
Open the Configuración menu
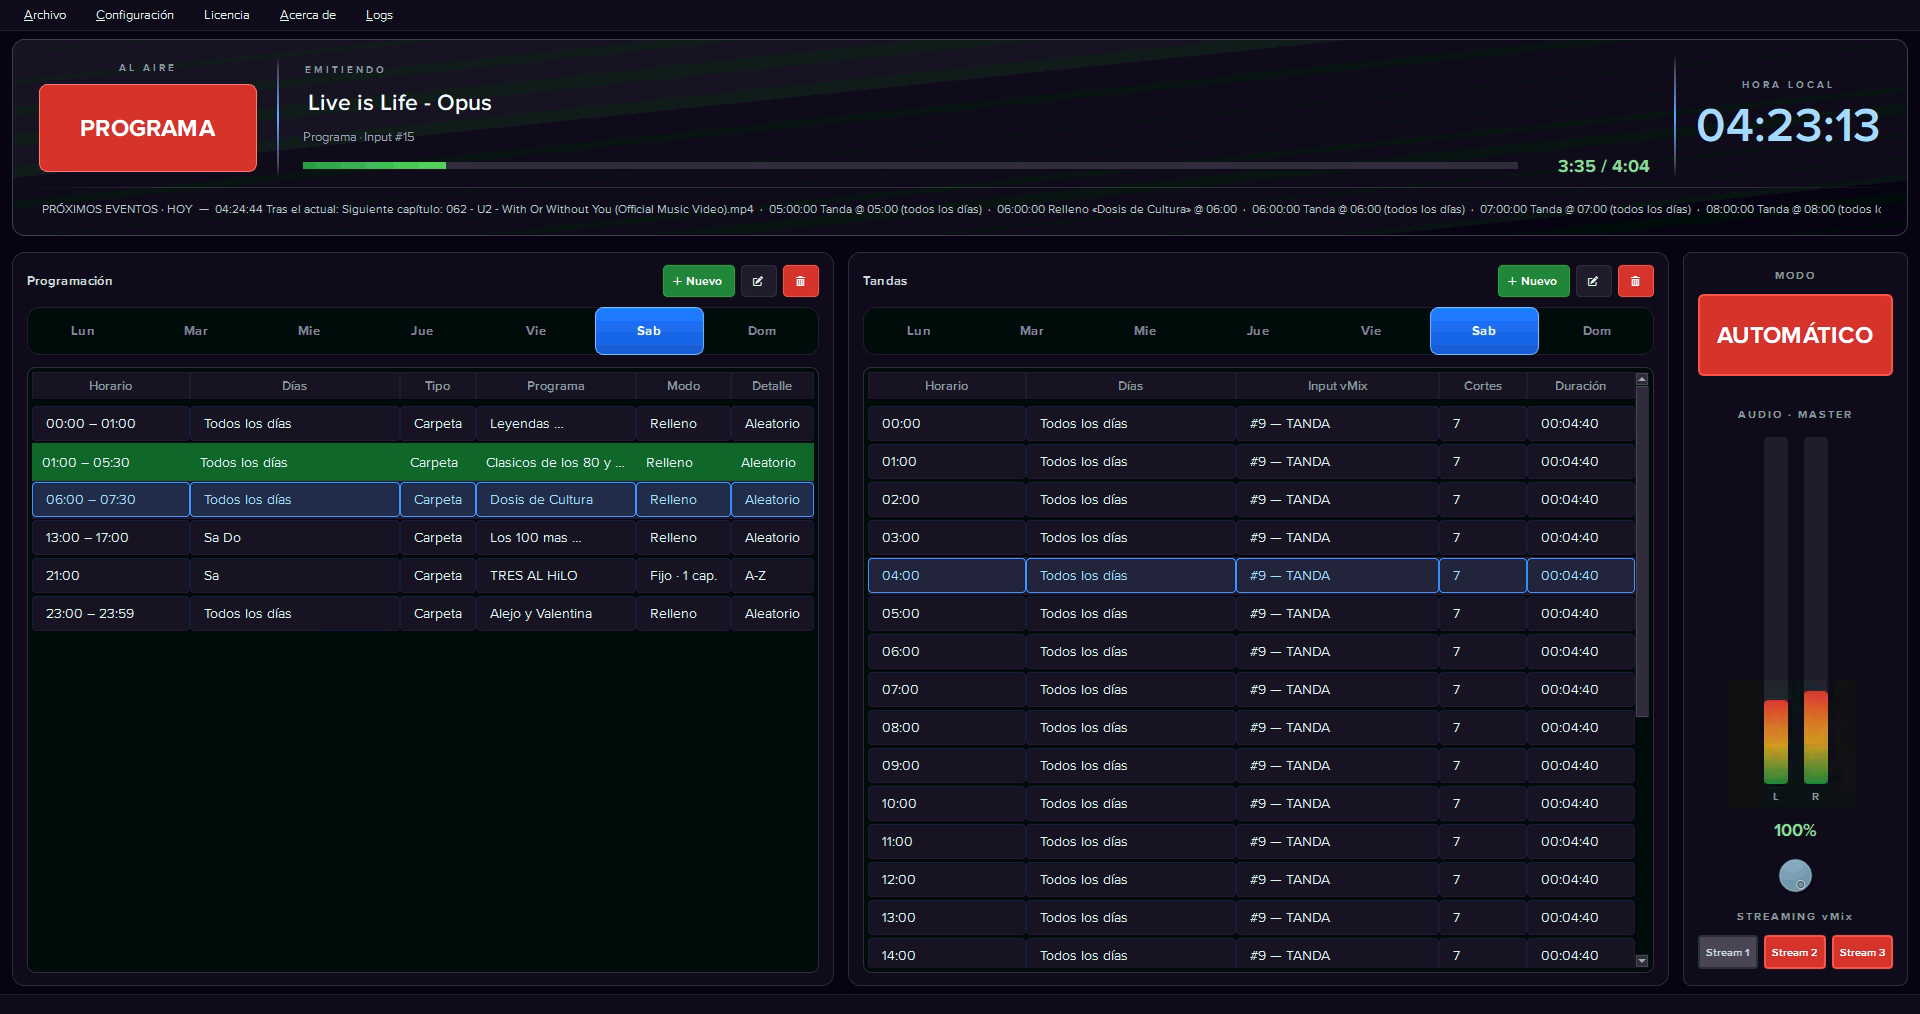[135, 15]
